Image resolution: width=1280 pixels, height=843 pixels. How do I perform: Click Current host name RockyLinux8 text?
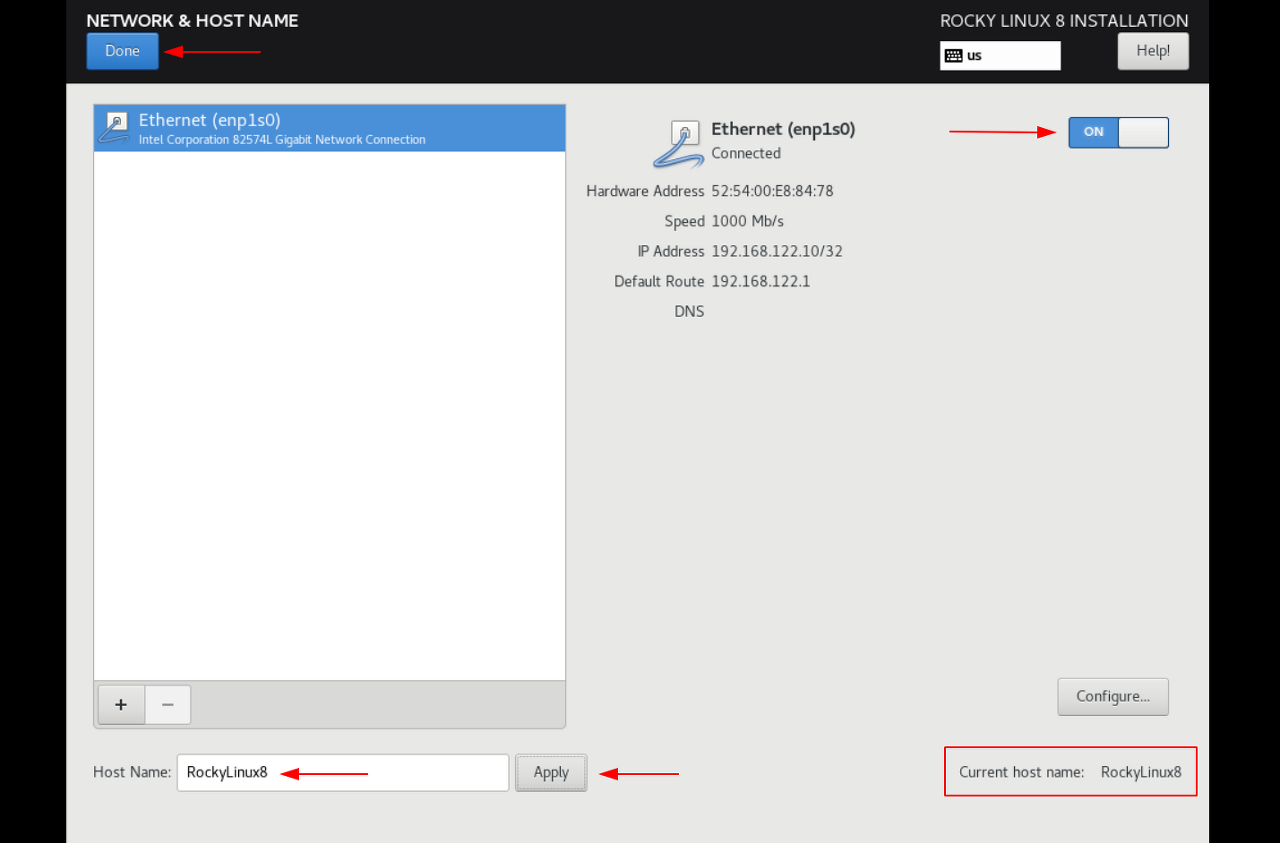coord(1070,772)
